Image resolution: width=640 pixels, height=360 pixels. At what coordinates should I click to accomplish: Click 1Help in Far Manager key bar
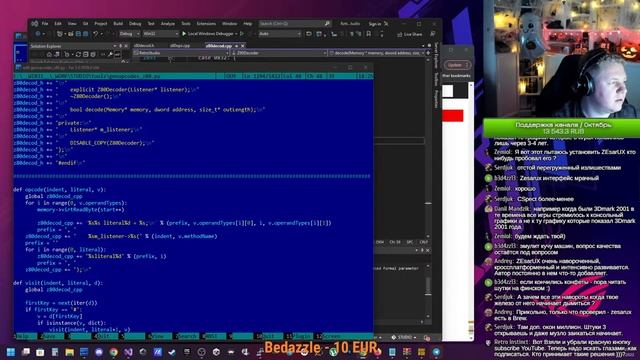(26, 336)
